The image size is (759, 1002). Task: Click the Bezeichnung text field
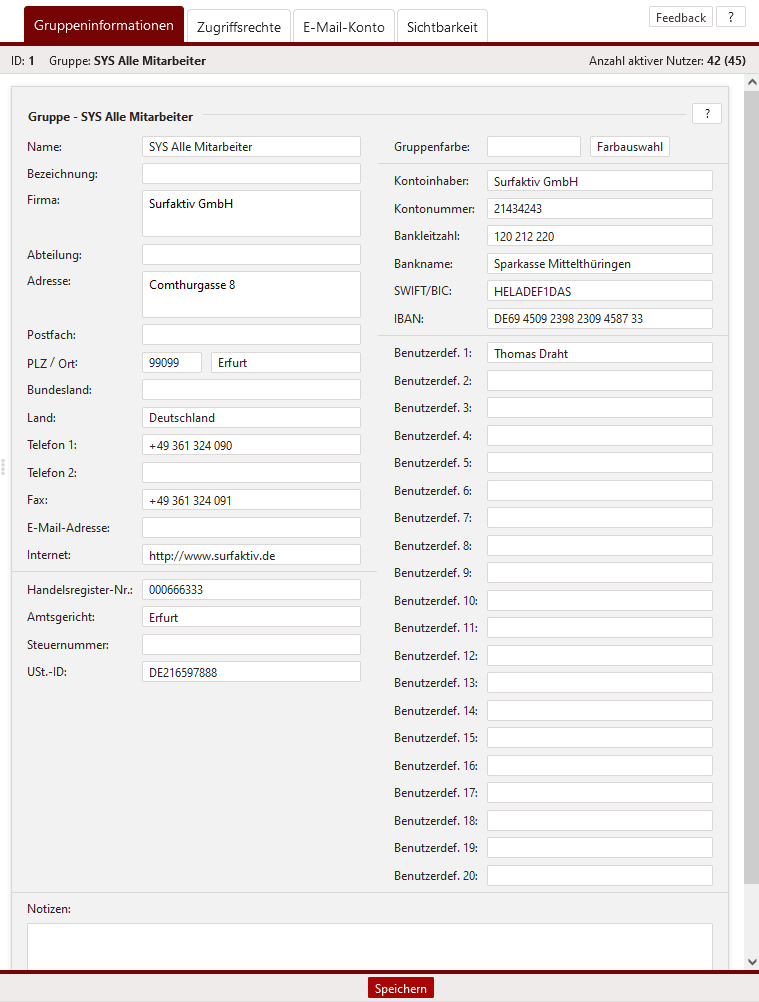(251, 174)
